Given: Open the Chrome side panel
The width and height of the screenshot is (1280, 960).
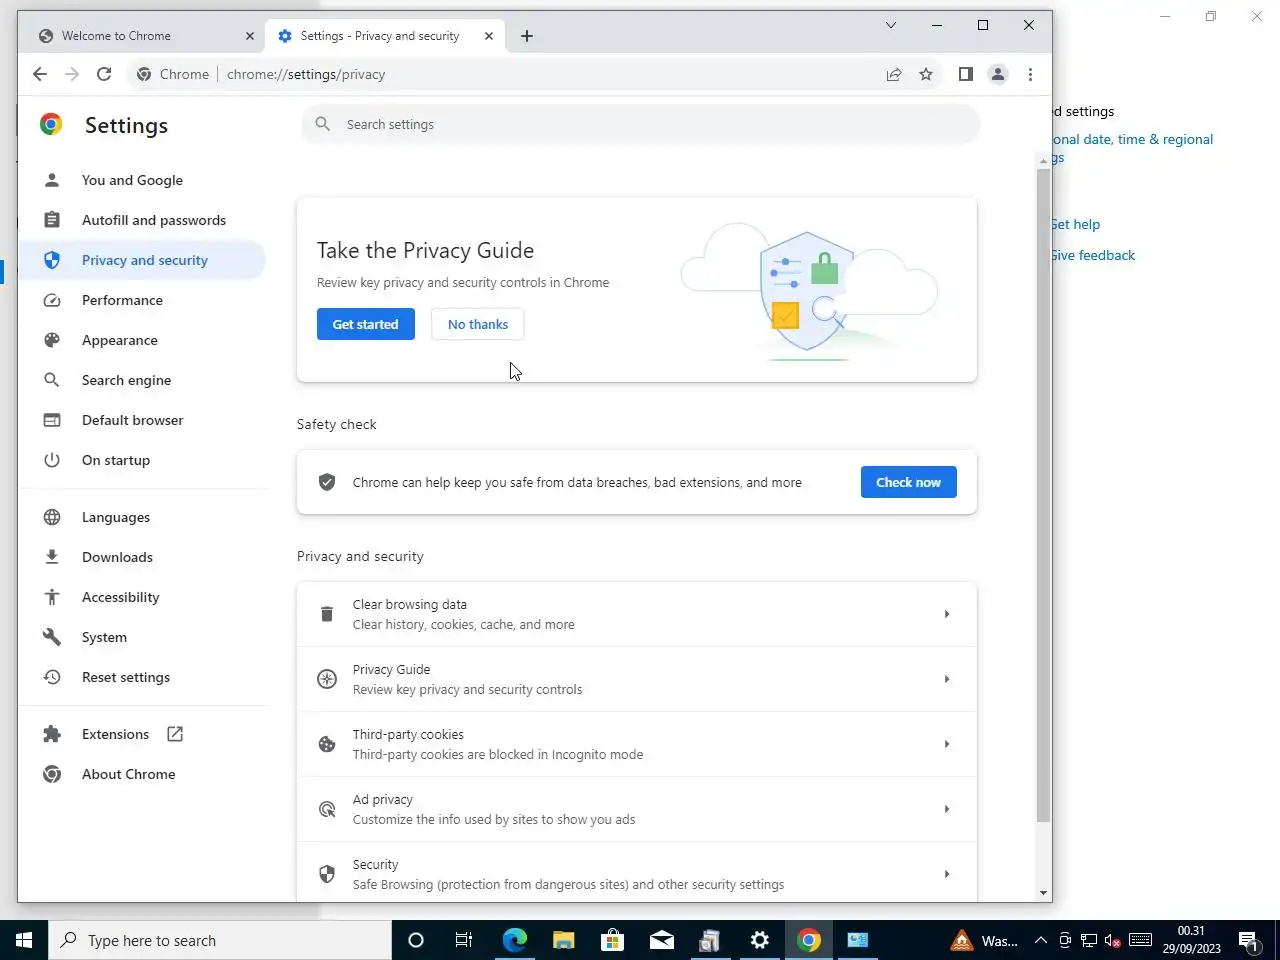Looking at the screenshot, I should (x=965, y=74).
